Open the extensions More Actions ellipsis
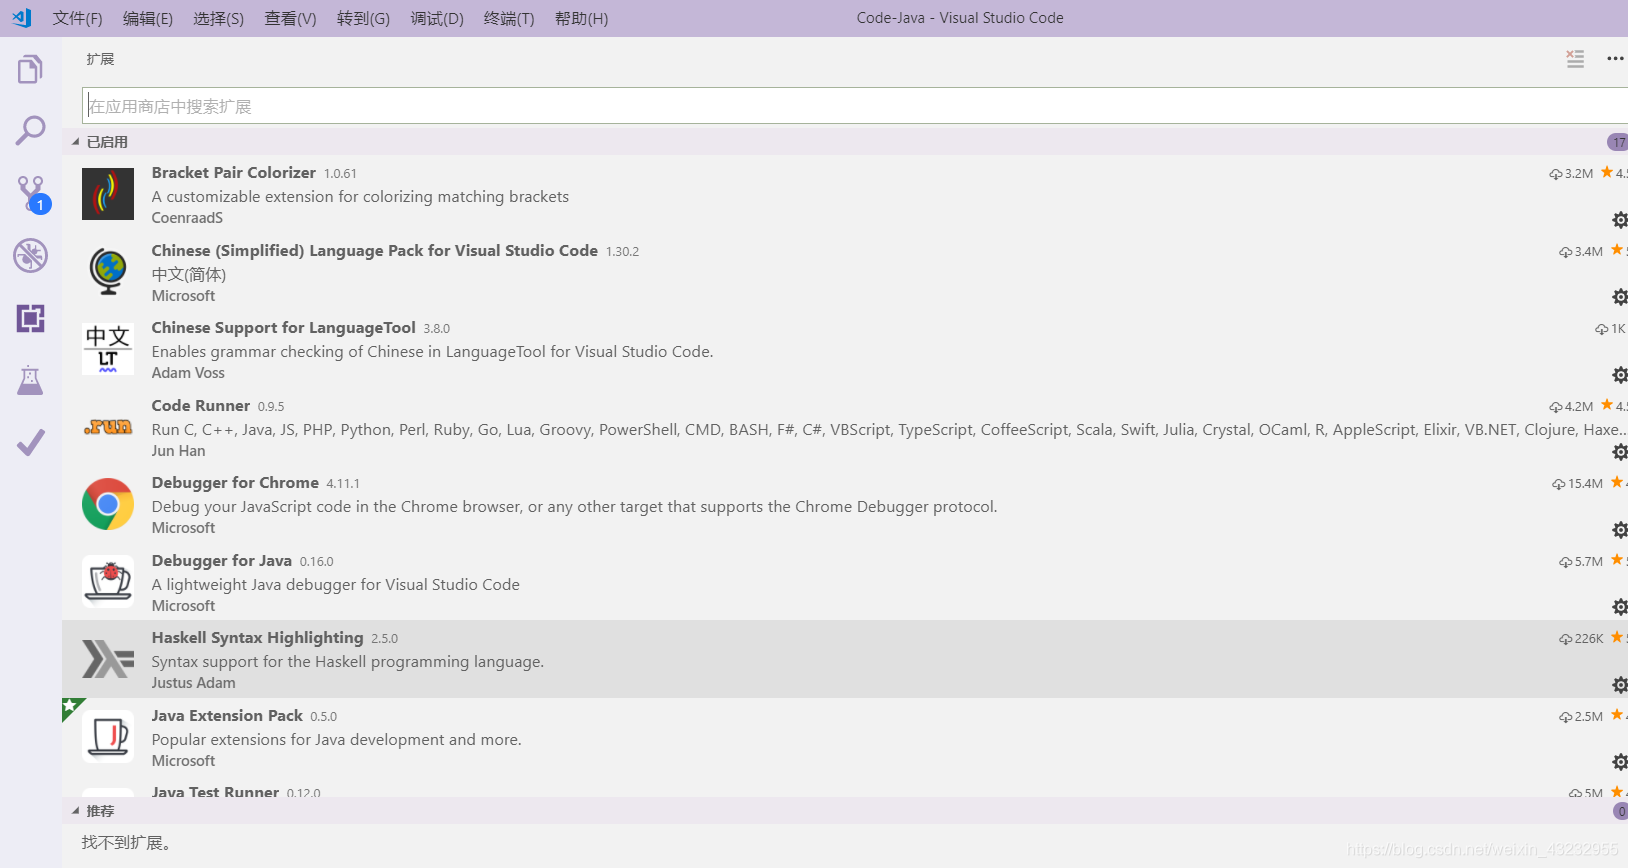This screenshot has height=868, width=1628. [x=1615, y=59]
